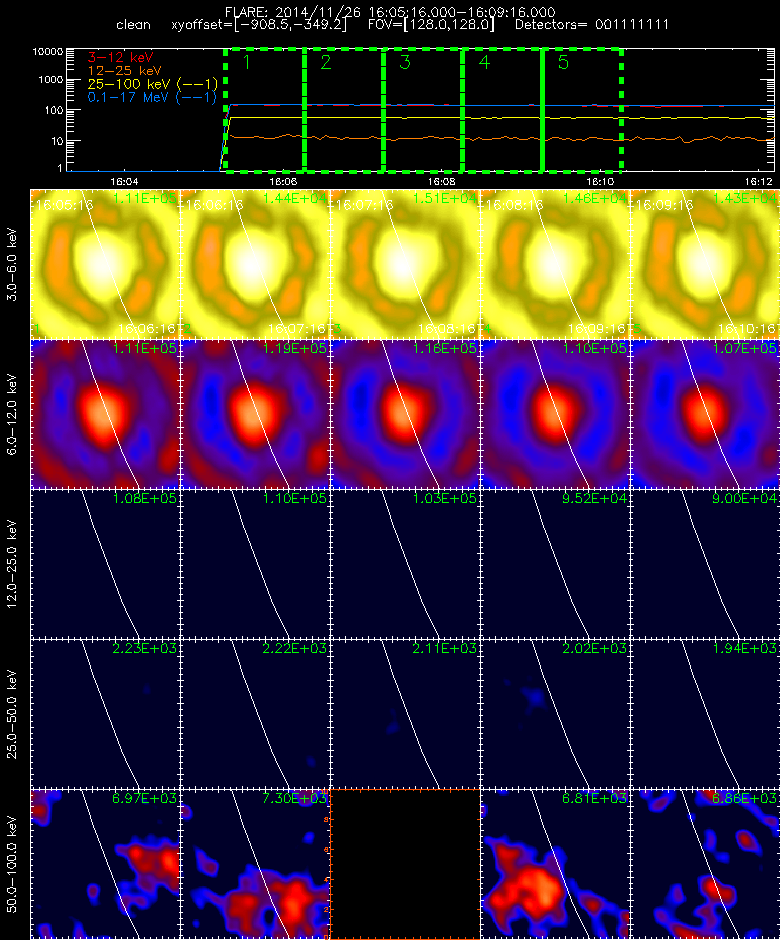The height and width of the screenshot is (940, 780).
Task: Click the 1000 count-rate axis label
Action: pyautogui.click(x=51, y=80)
